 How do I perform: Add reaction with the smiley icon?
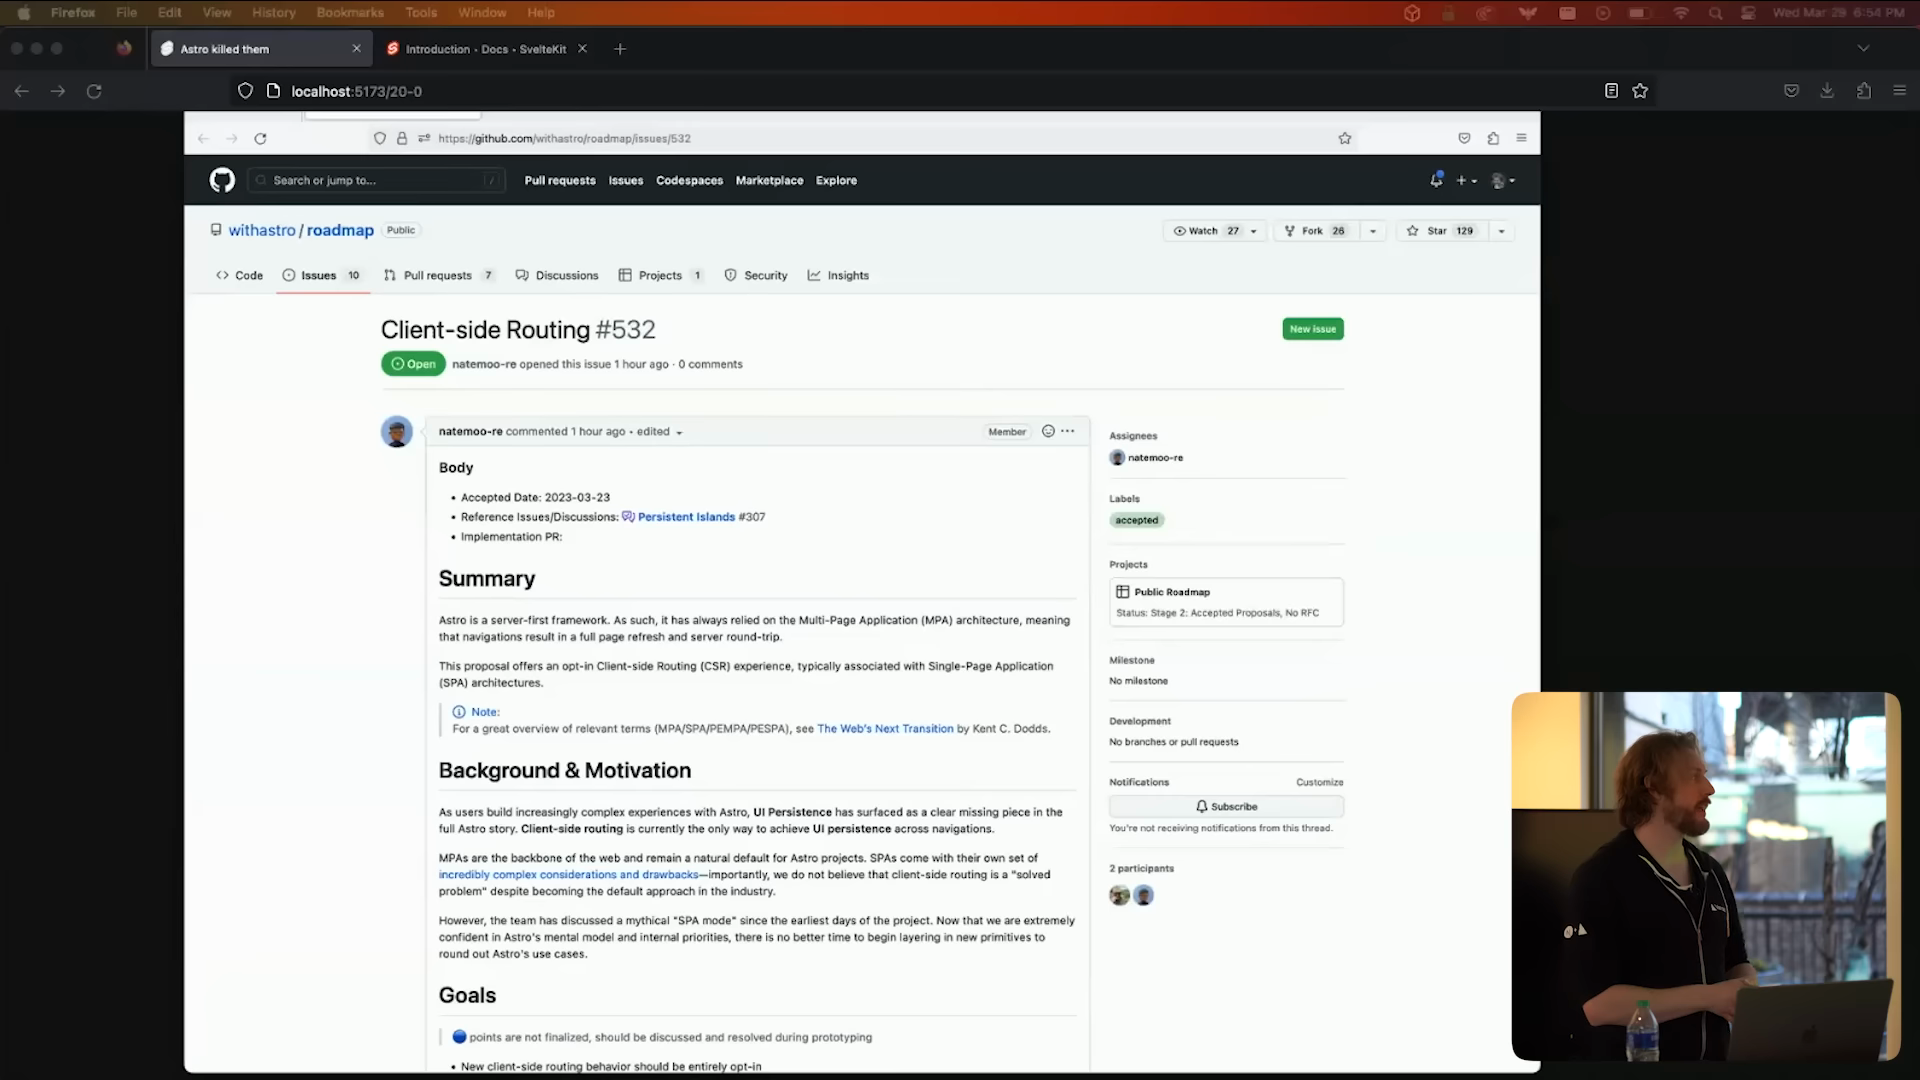[x=1048, y=431]
